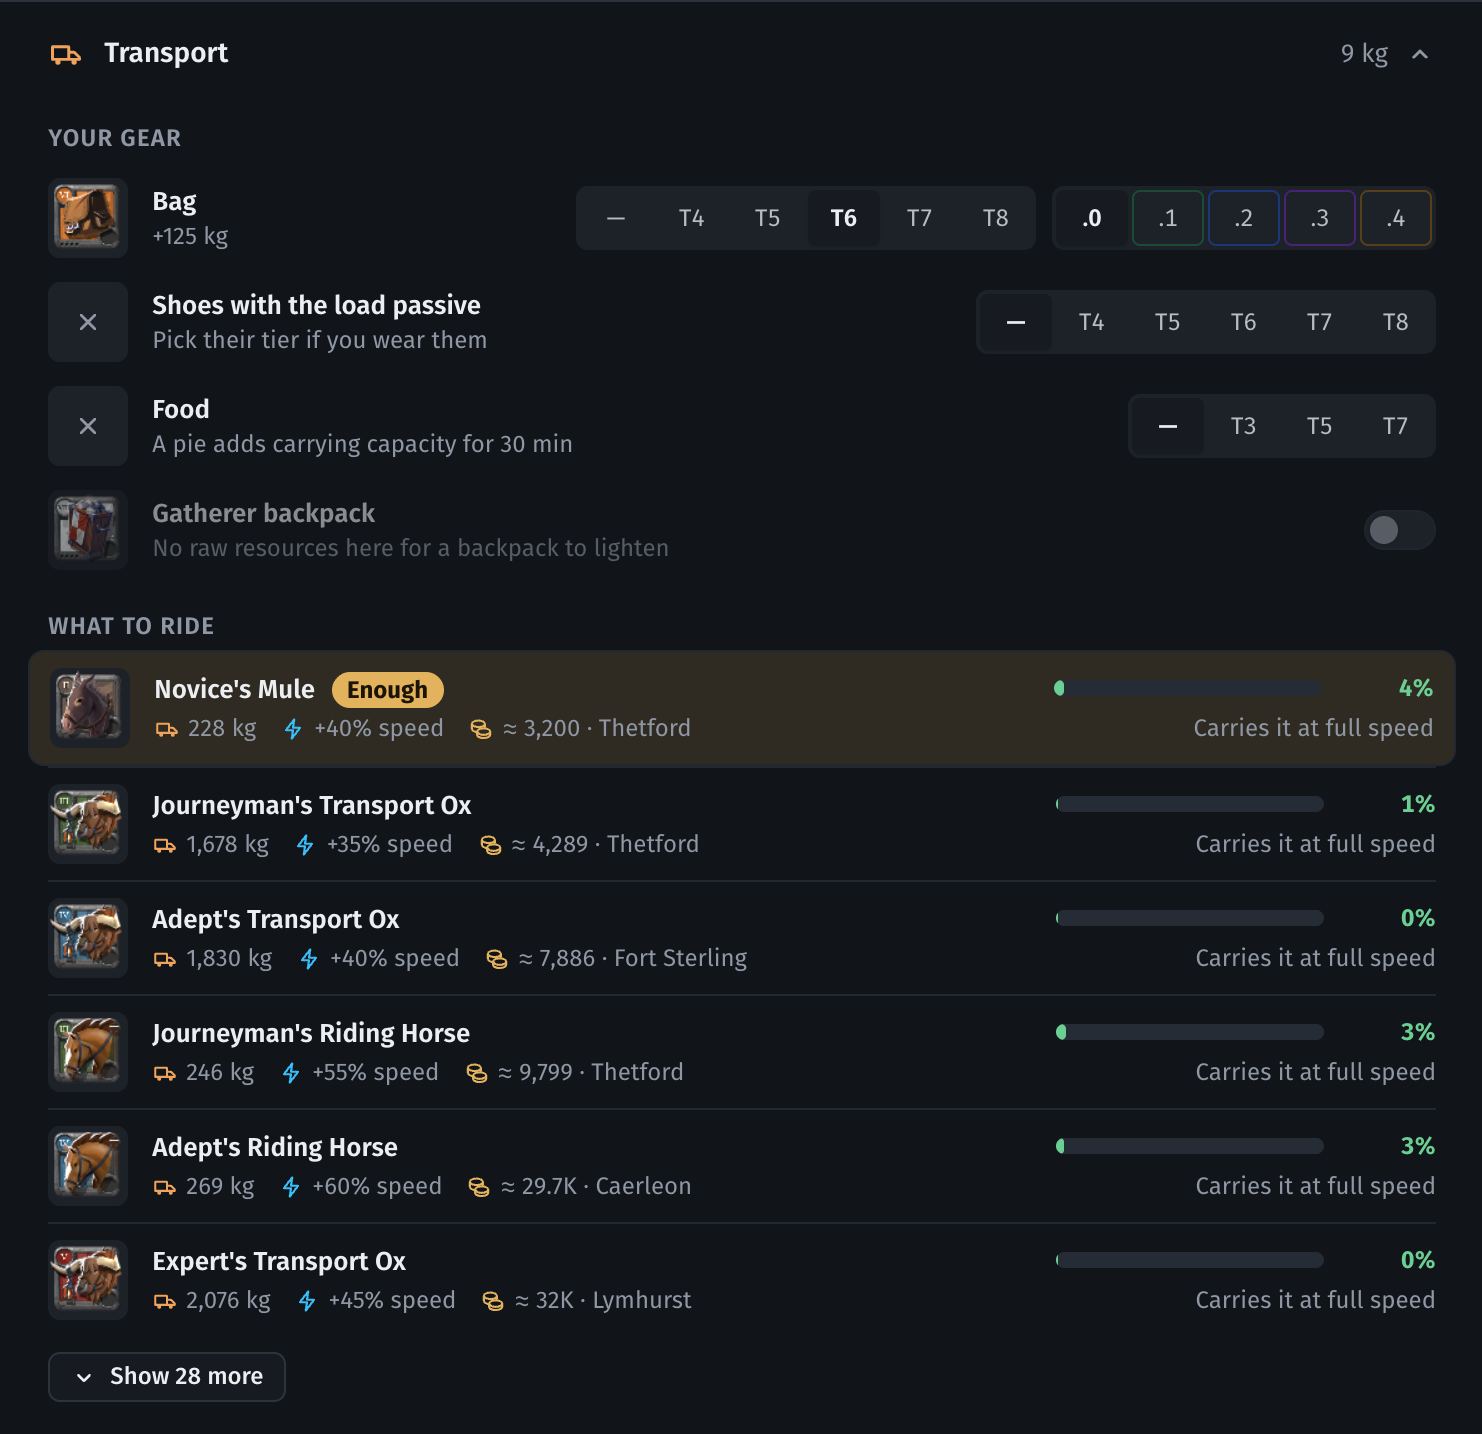The image size is (1482, 1434).
Task: Toggle the Gatherer backpack switch
Action: [x=1399, y=530]
